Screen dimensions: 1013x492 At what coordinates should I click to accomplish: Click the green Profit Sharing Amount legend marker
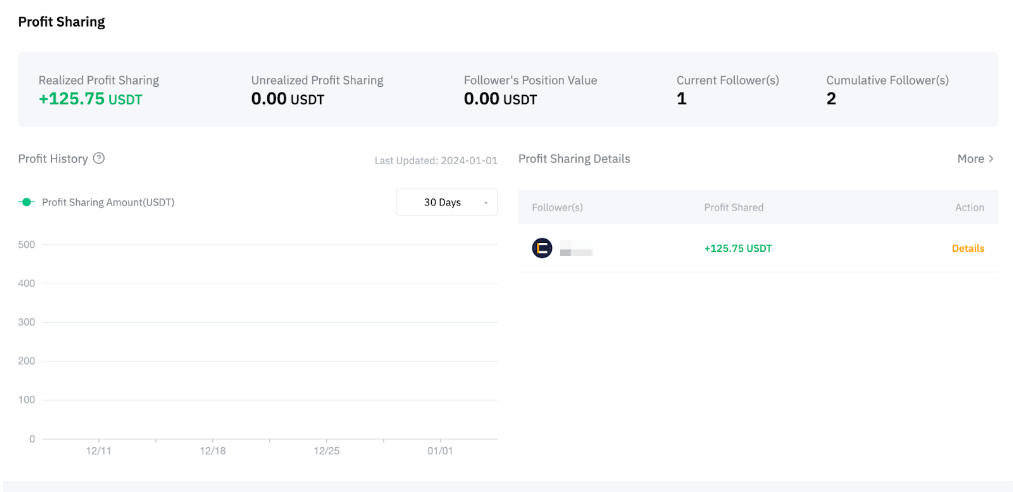point(27,202)
